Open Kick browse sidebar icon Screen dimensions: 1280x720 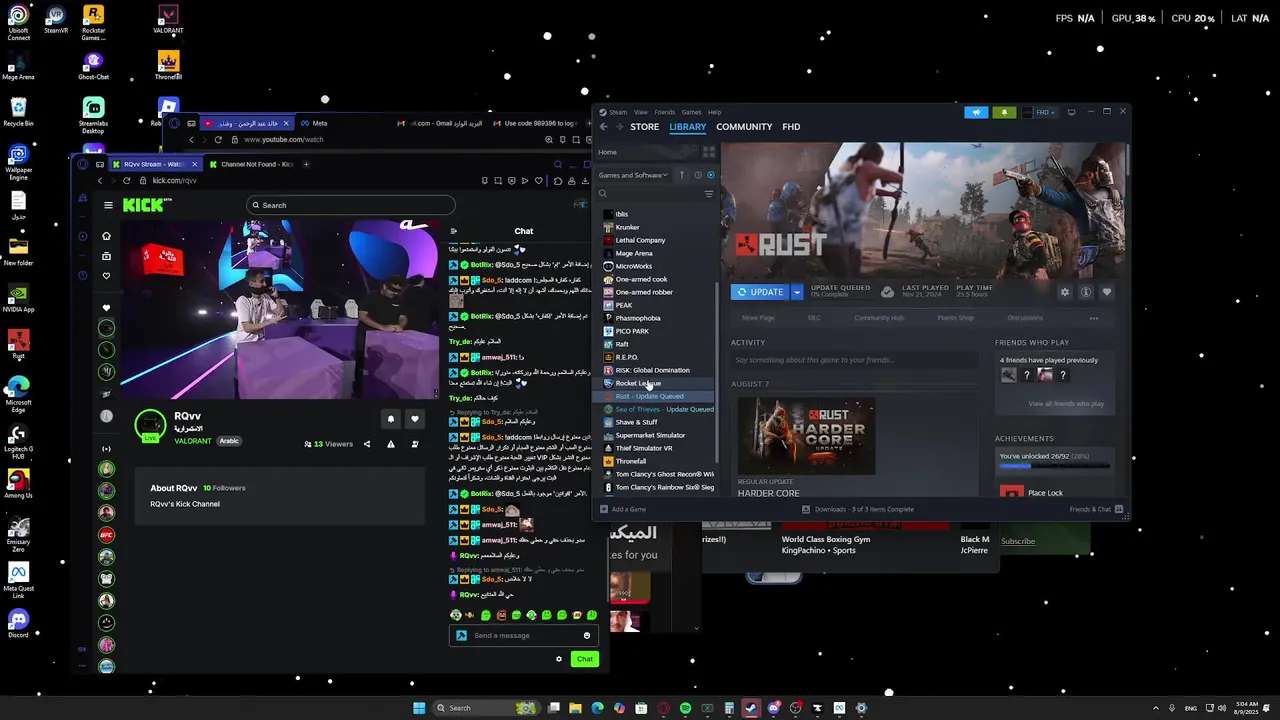(x=106, y=256)
